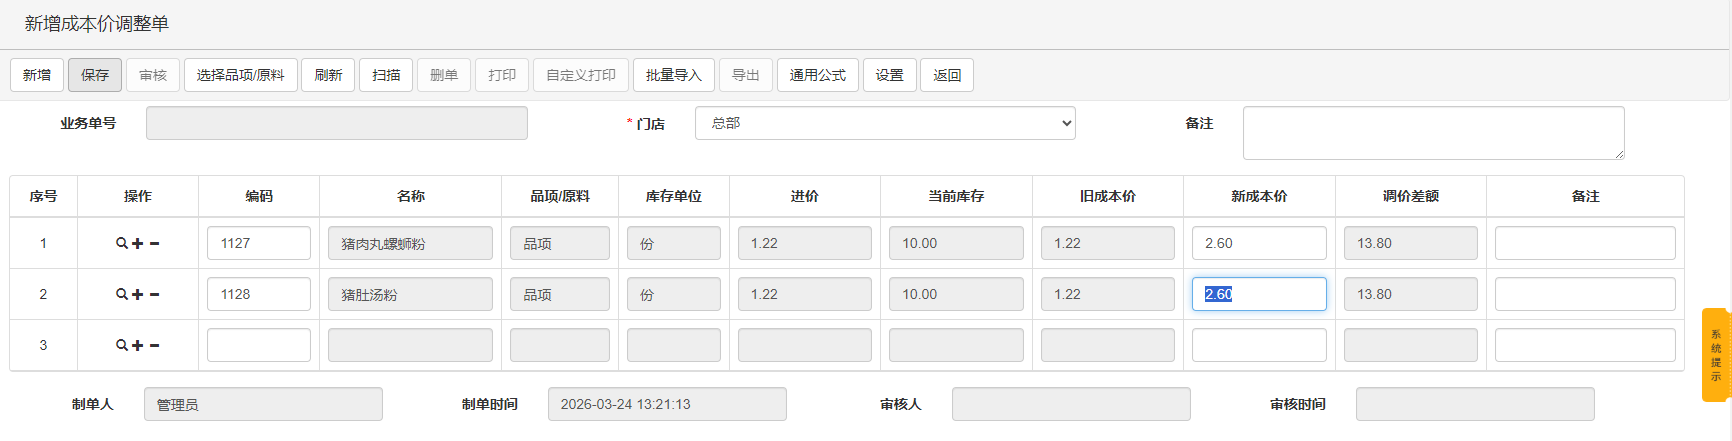Click the 刷新 refresh button
This screenshot has height=441, width=1732.
point(328,75)
